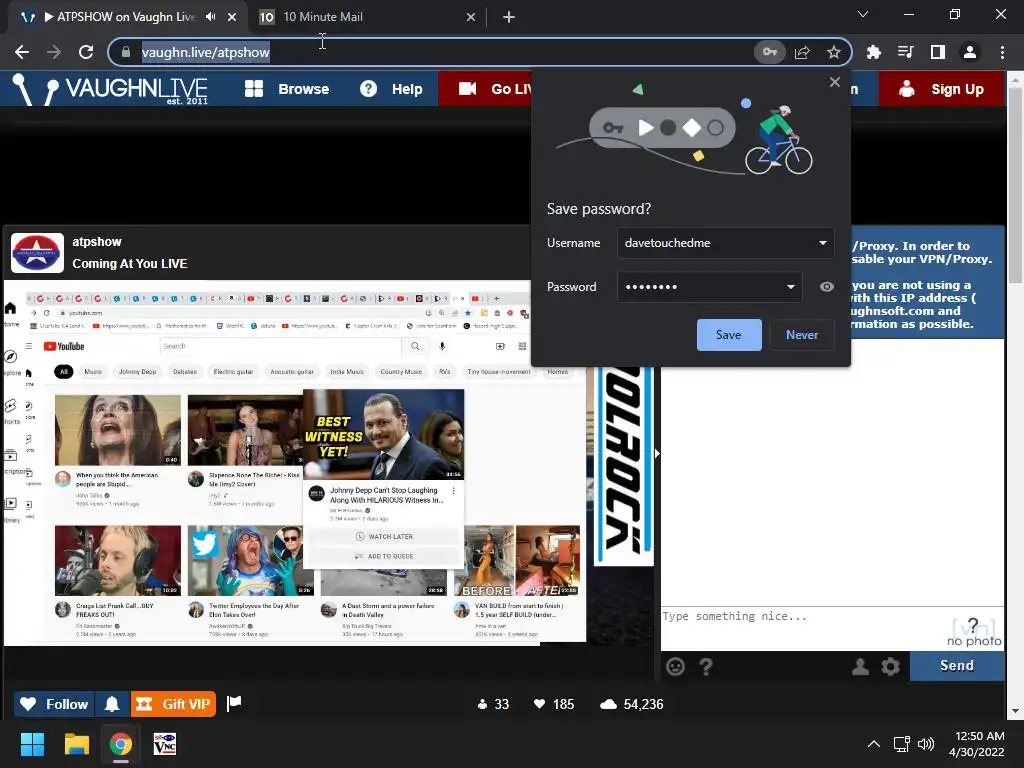Toggle the Chrome side panel icon
The height and width of the screenshot is (768, 1024).
[x=937, y=52]
